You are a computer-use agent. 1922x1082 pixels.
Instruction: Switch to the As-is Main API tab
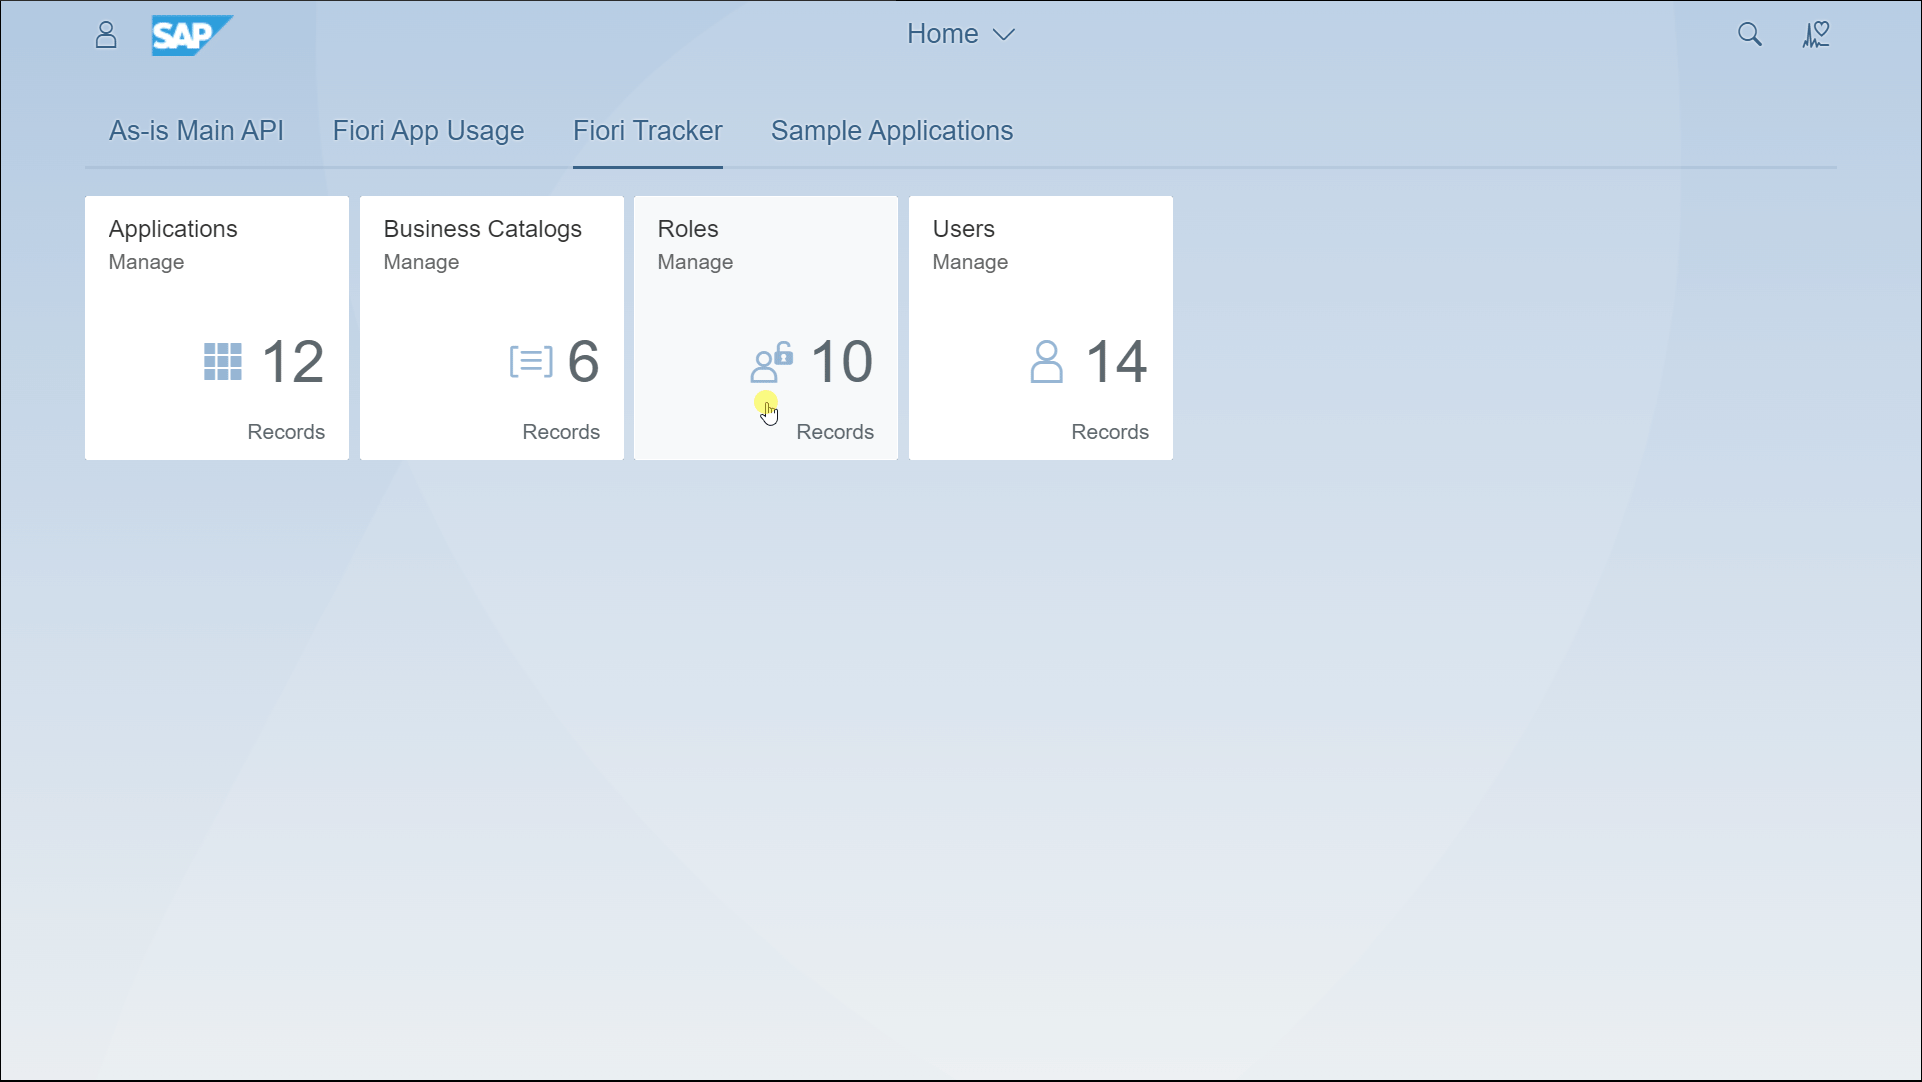click(196, 131)
